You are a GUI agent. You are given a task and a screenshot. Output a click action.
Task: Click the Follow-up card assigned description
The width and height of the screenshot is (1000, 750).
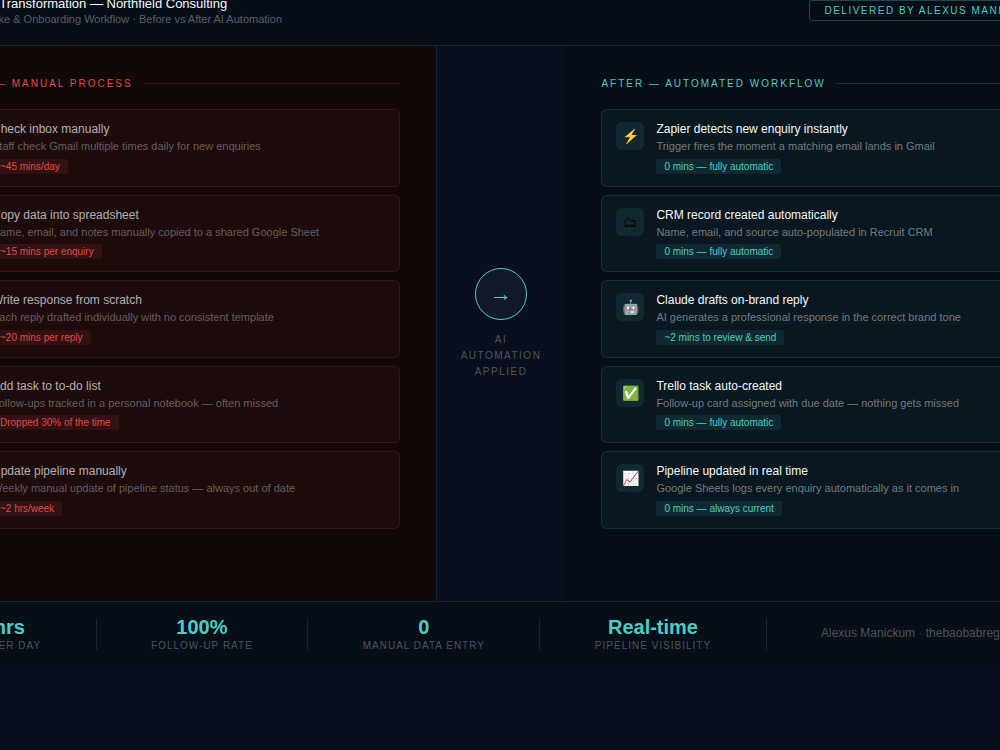pyautogui.click(x=807, y=403)
